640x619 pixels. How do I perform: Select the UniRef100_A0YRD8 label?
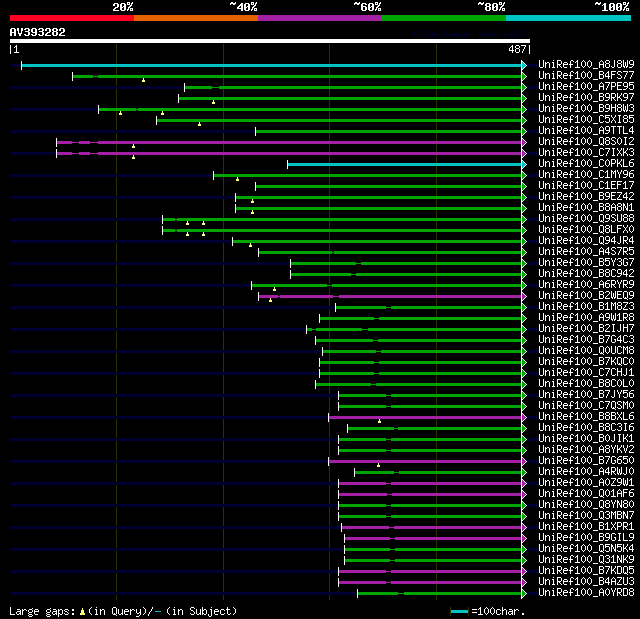[586, 593]
